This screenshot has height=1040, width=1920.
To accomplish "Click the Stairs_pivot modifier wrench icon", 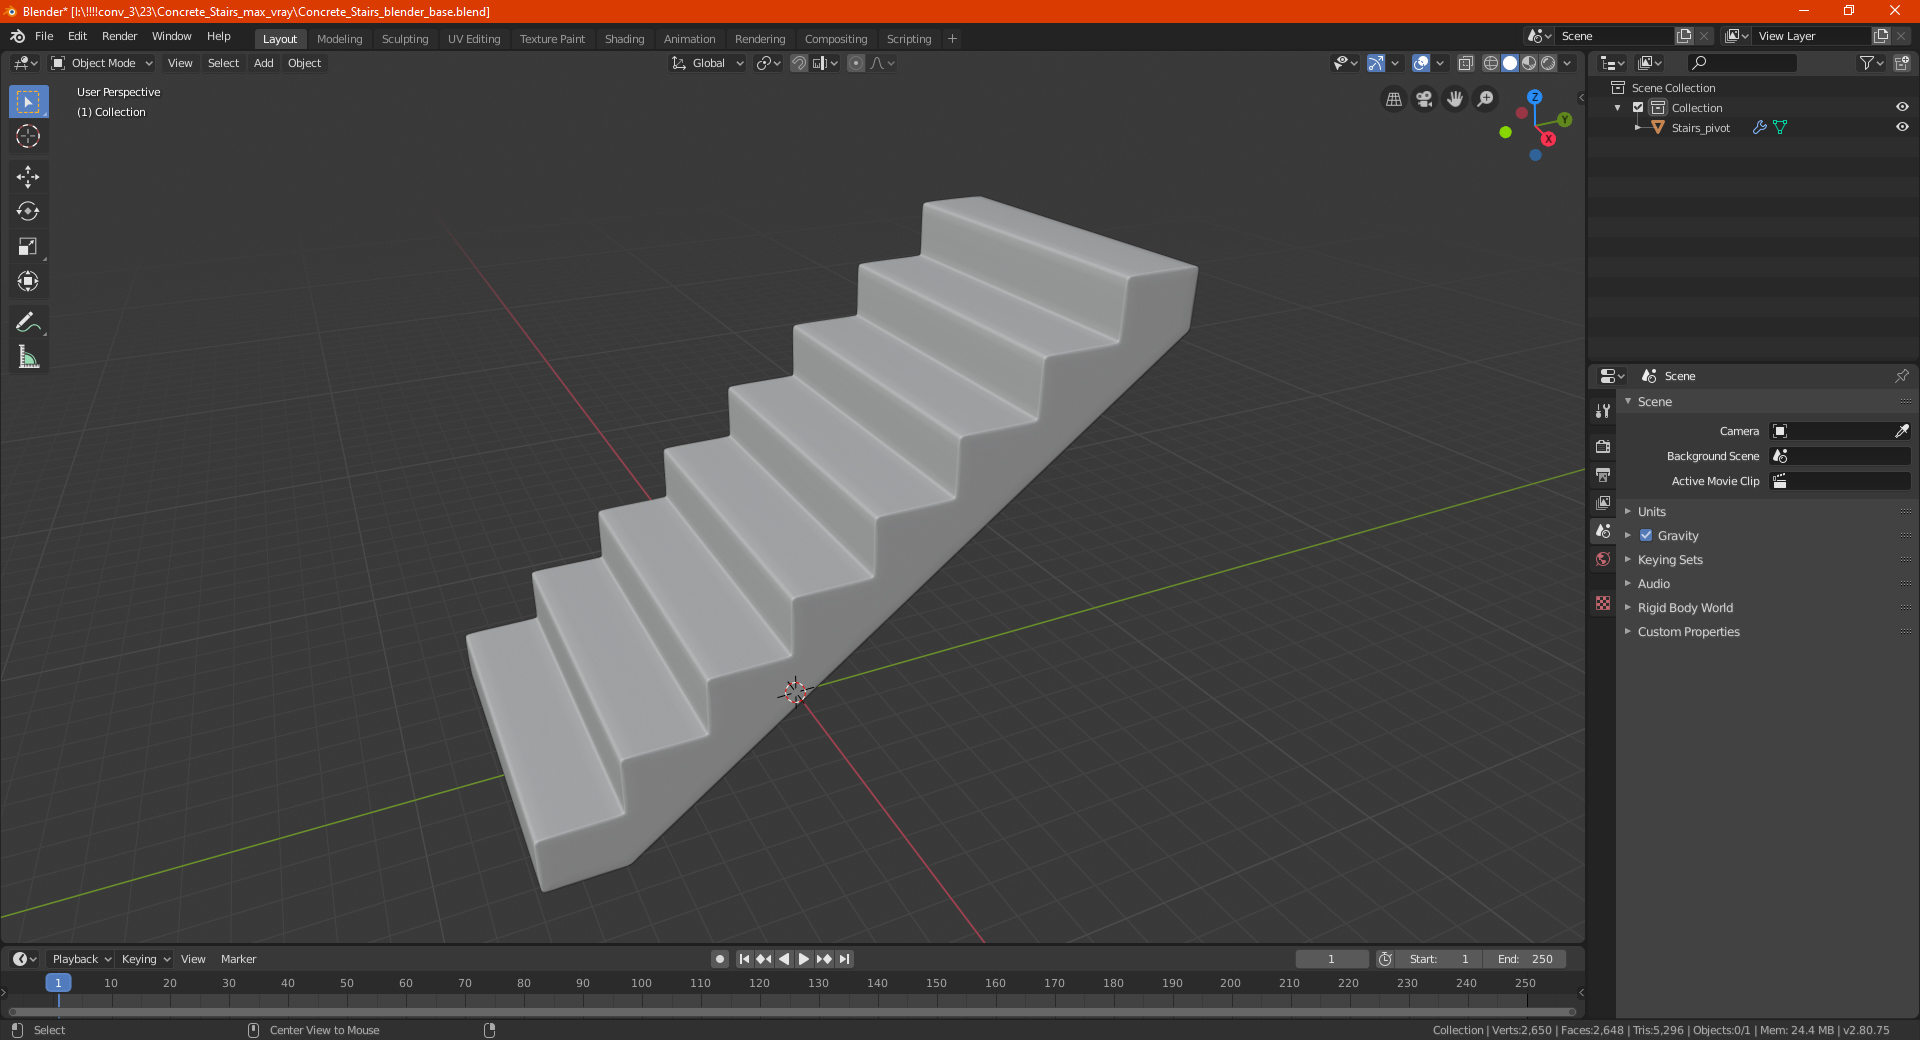I will pyautogui.click(x=1760, y=128).
